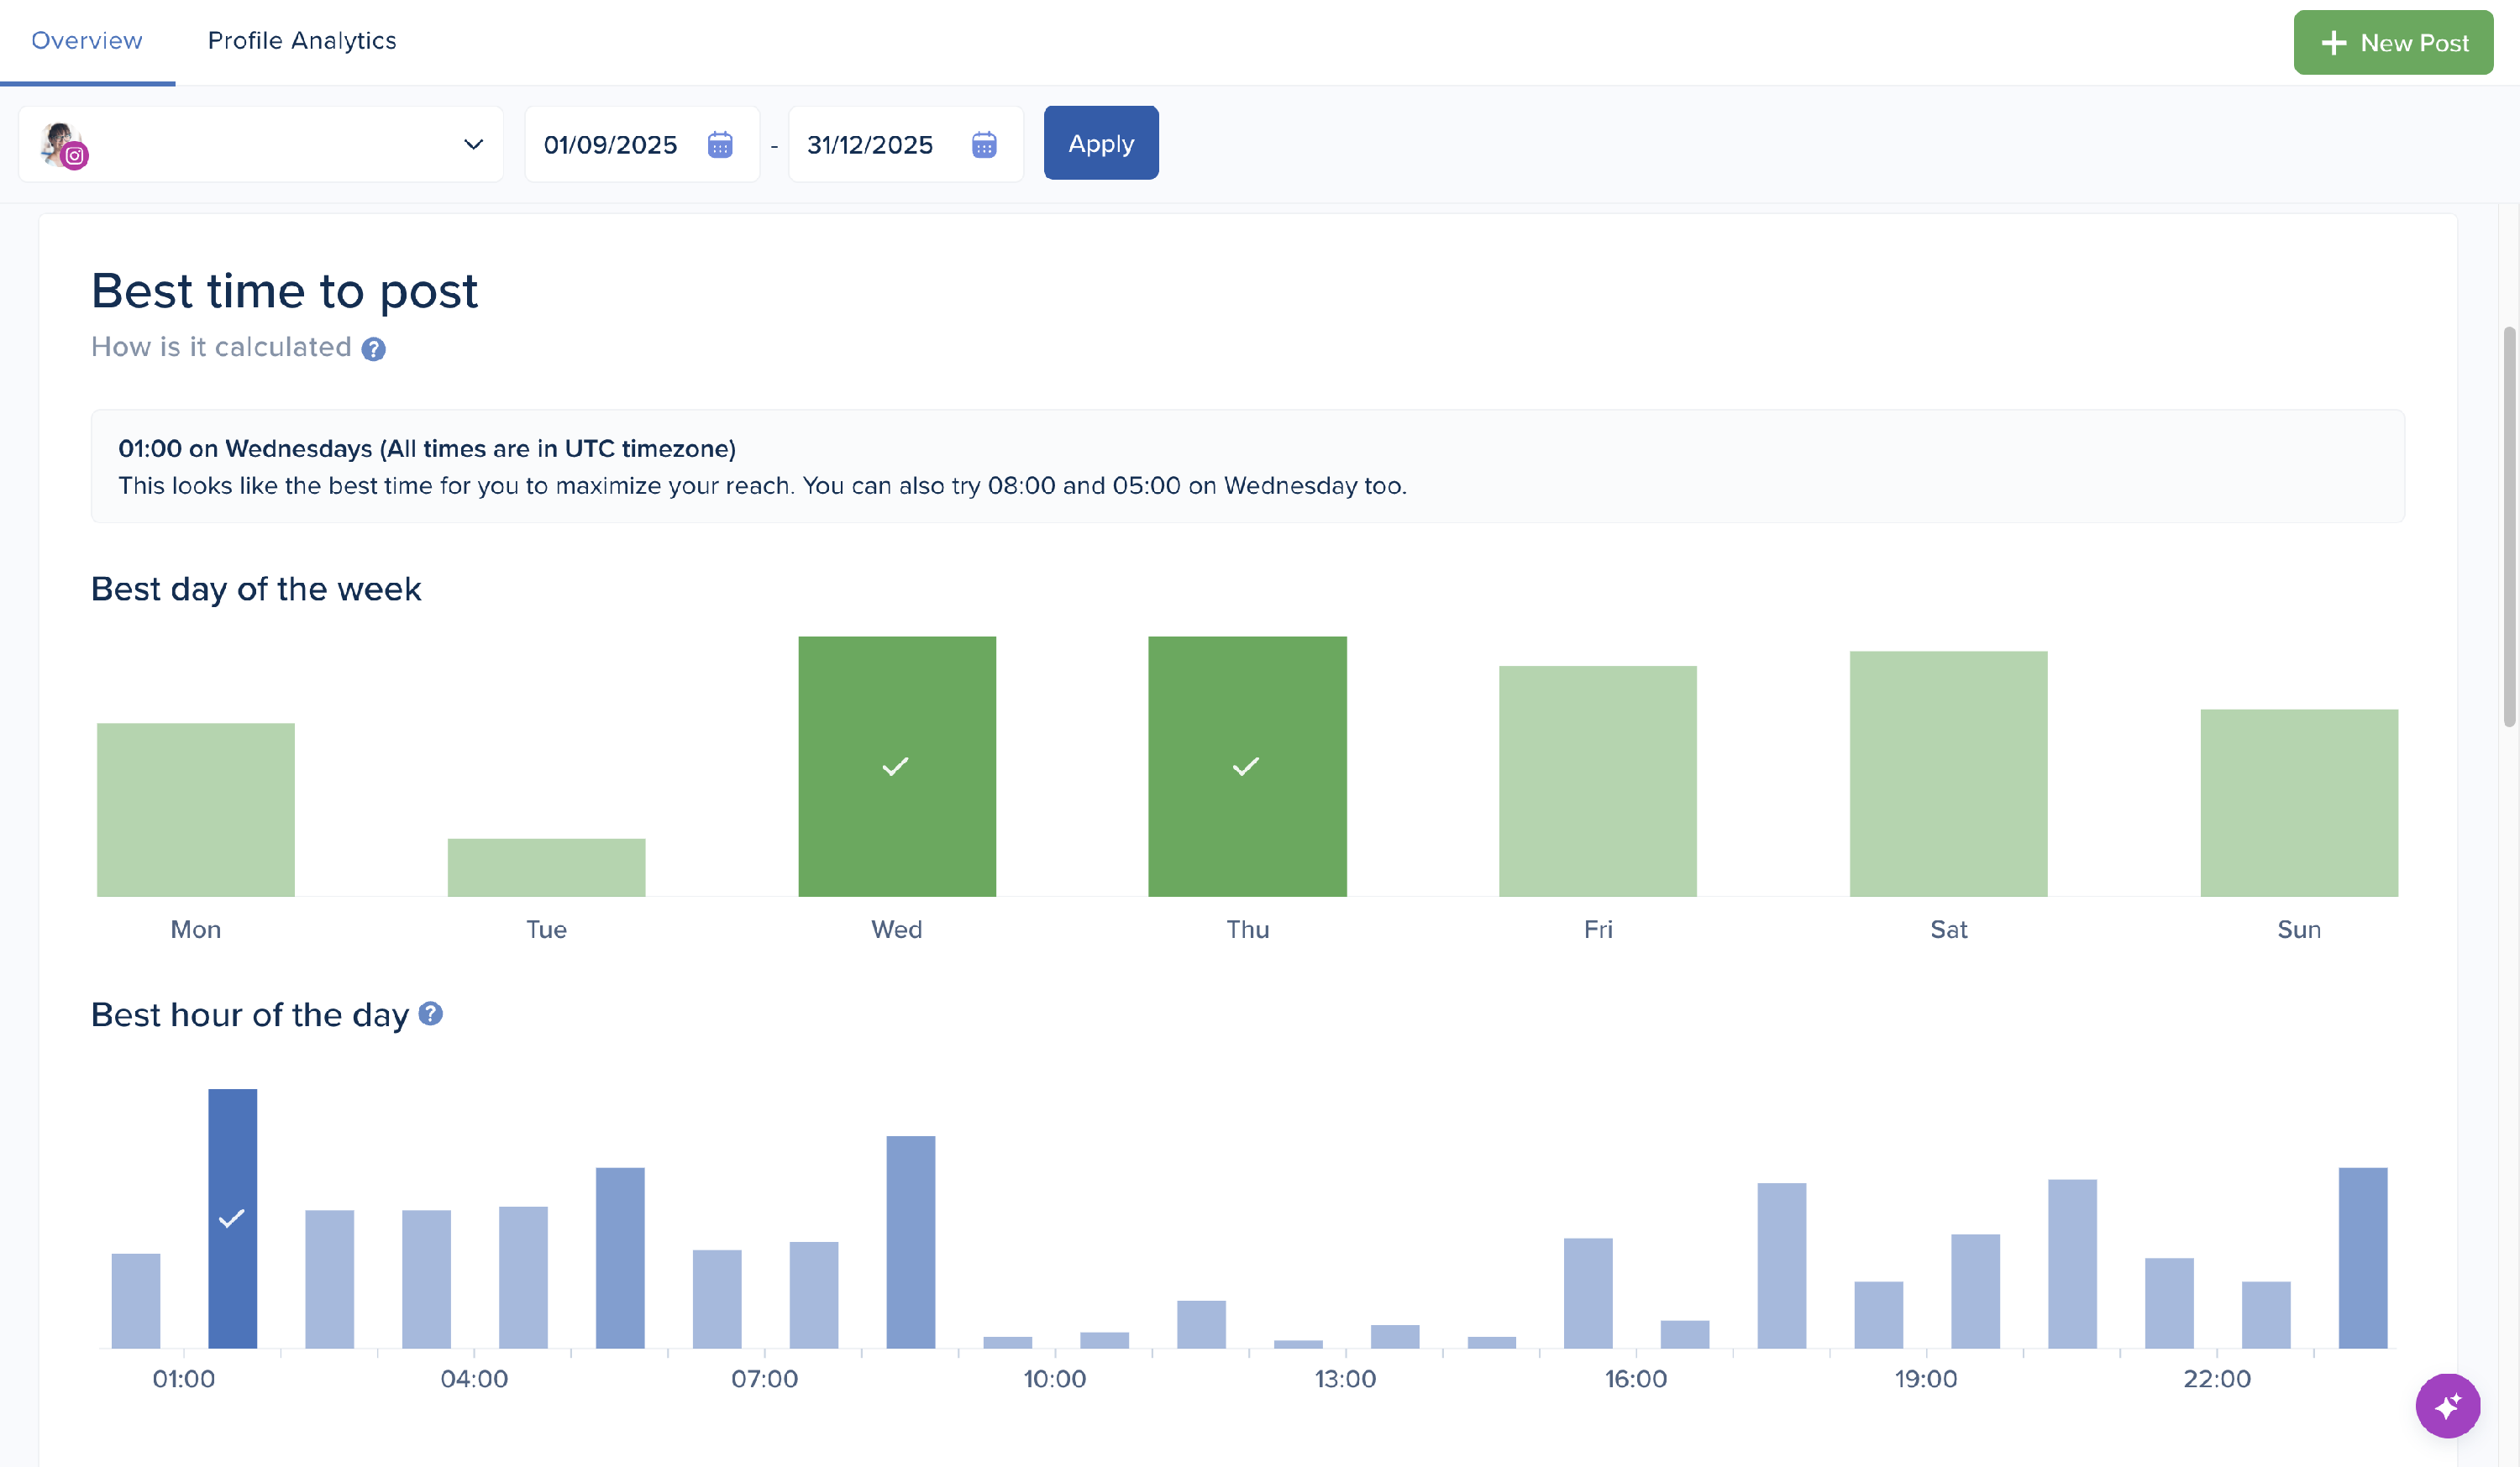Click the help icon beside How is it calculated
This screenshot has width=2520, height=1467.
tap(373, 349)
